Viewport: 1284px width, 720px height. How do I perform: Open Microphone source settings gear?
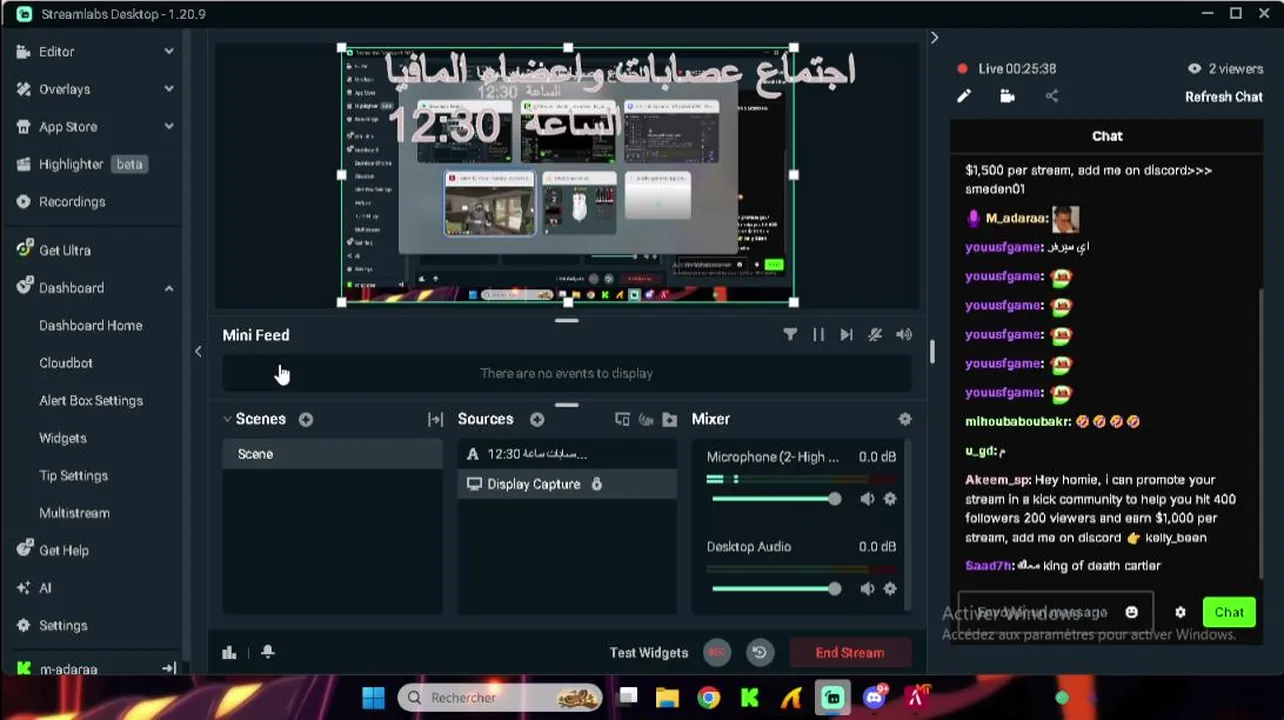coord(890,499)
